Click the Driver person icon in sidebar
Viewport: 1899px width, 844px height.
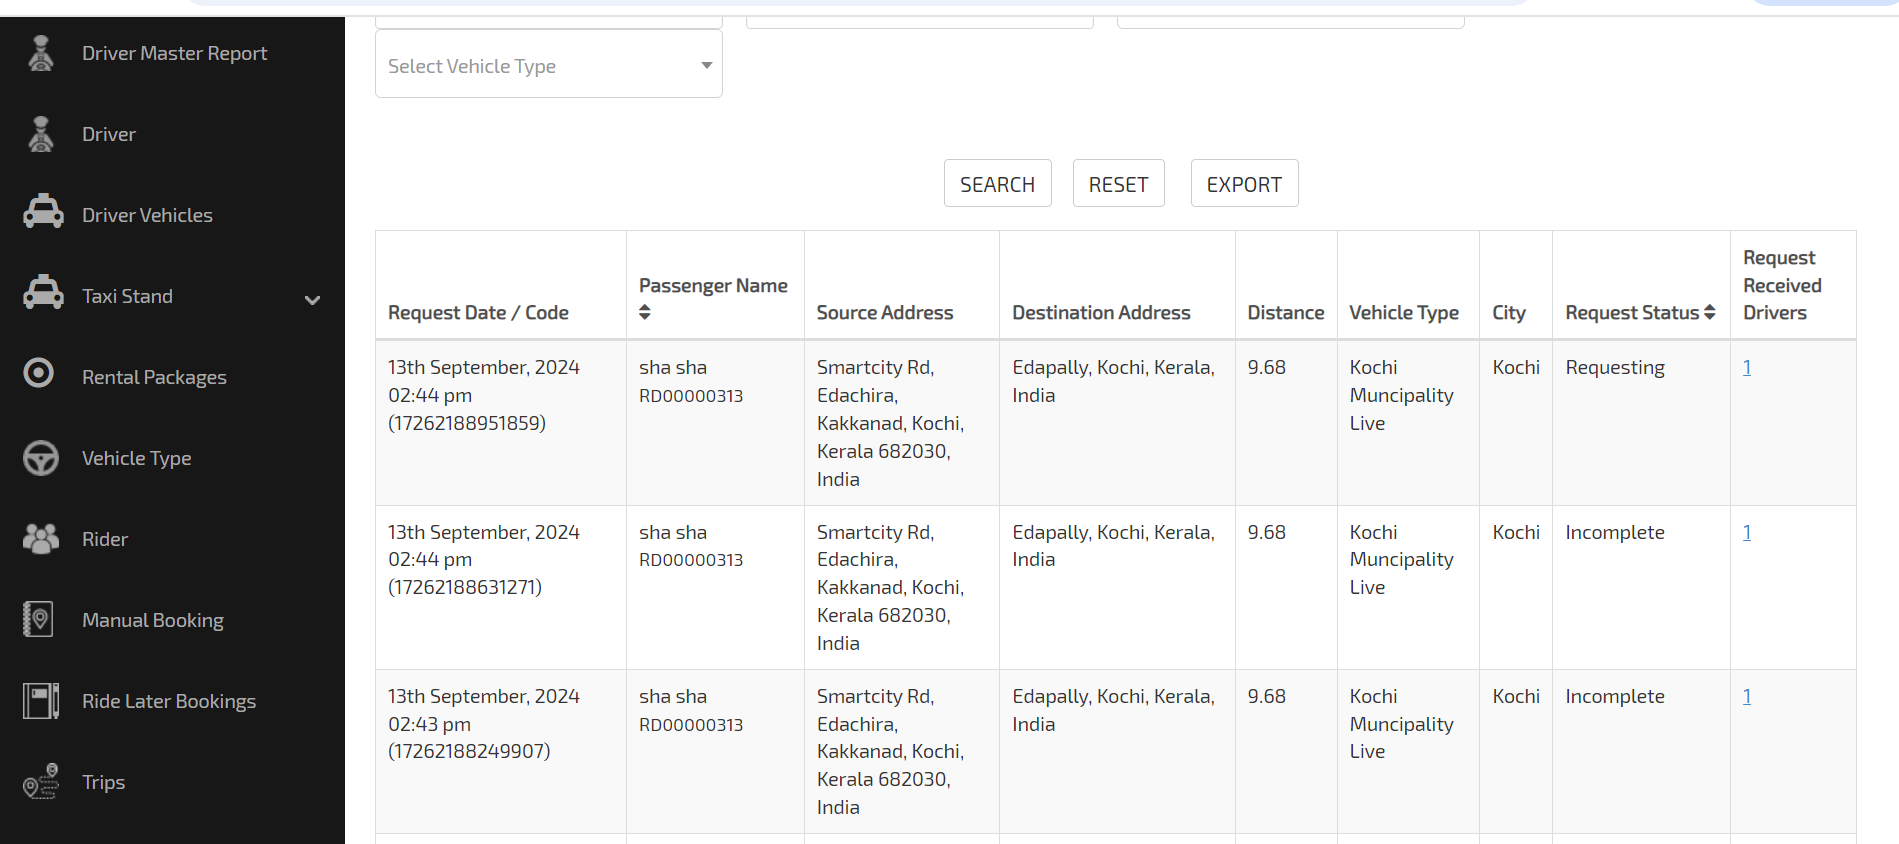click(41, 135)
